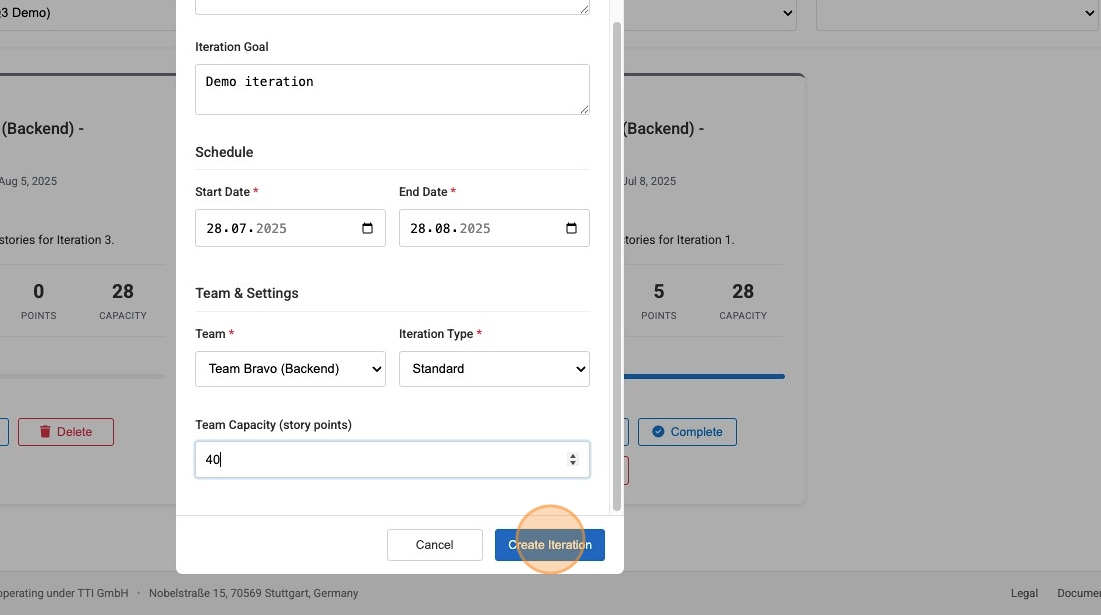Click the up arrow of the Team Capacity stepper
Image resolution: width=1101 pixels, height=615 pixels.
click(x=573, y=453)
